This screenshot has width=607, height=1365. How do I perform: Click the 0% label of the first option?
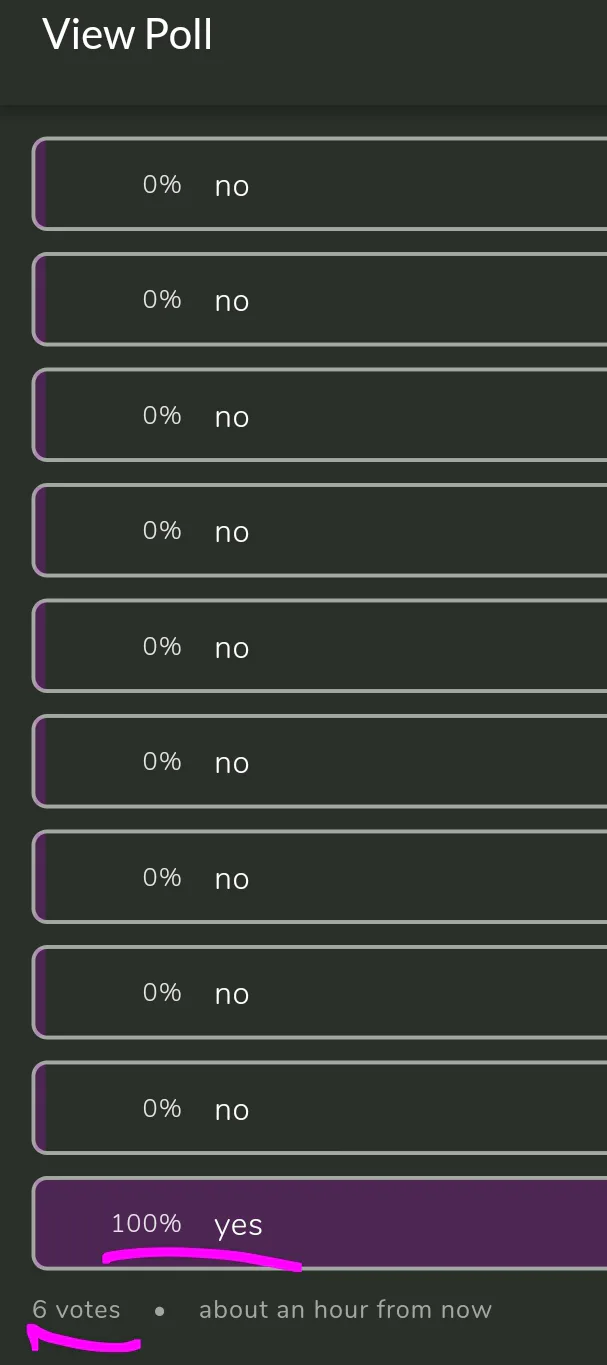coord(161,184)
